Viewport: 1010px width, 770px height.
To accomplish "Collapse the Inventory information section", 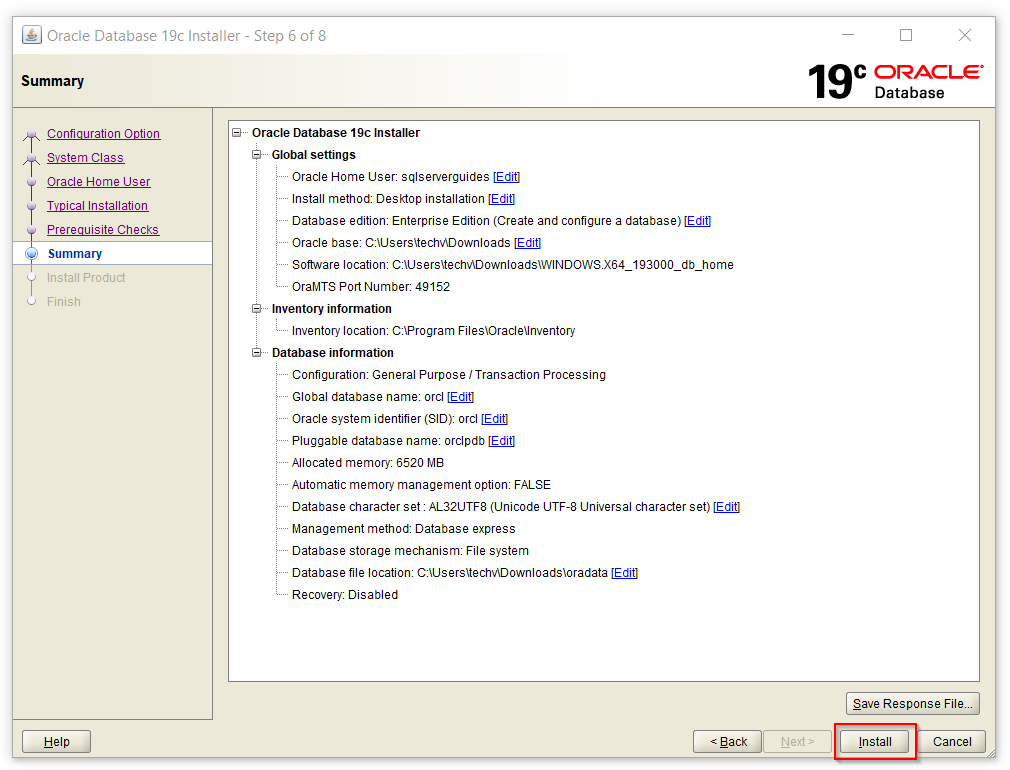I will (257, 309).
